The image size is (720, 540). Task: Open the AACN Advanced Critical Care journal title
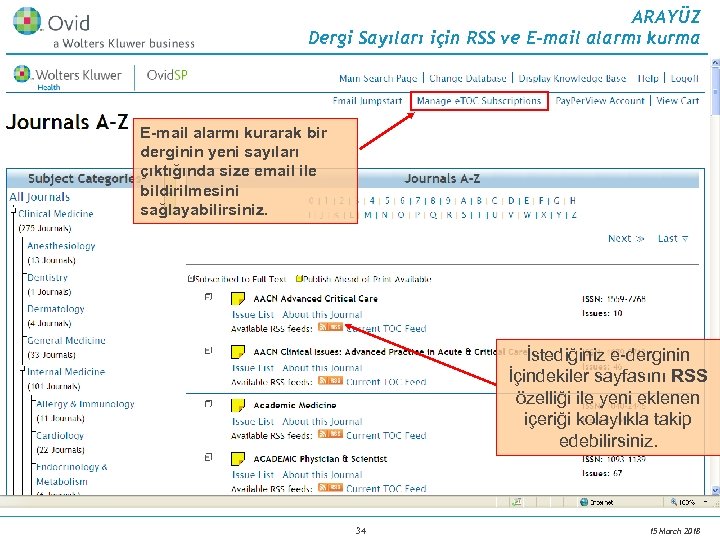tap(315, 298)
